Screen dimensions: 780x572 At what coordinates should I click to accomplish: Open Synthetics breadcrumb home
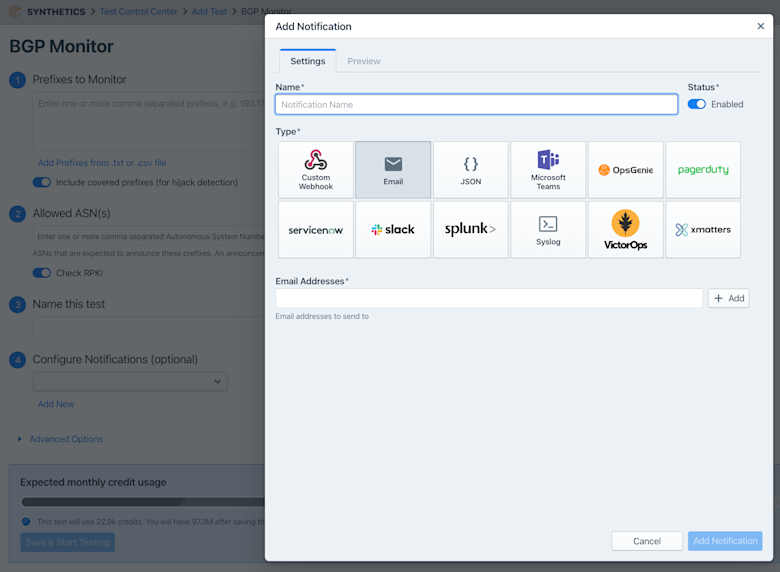56,11
